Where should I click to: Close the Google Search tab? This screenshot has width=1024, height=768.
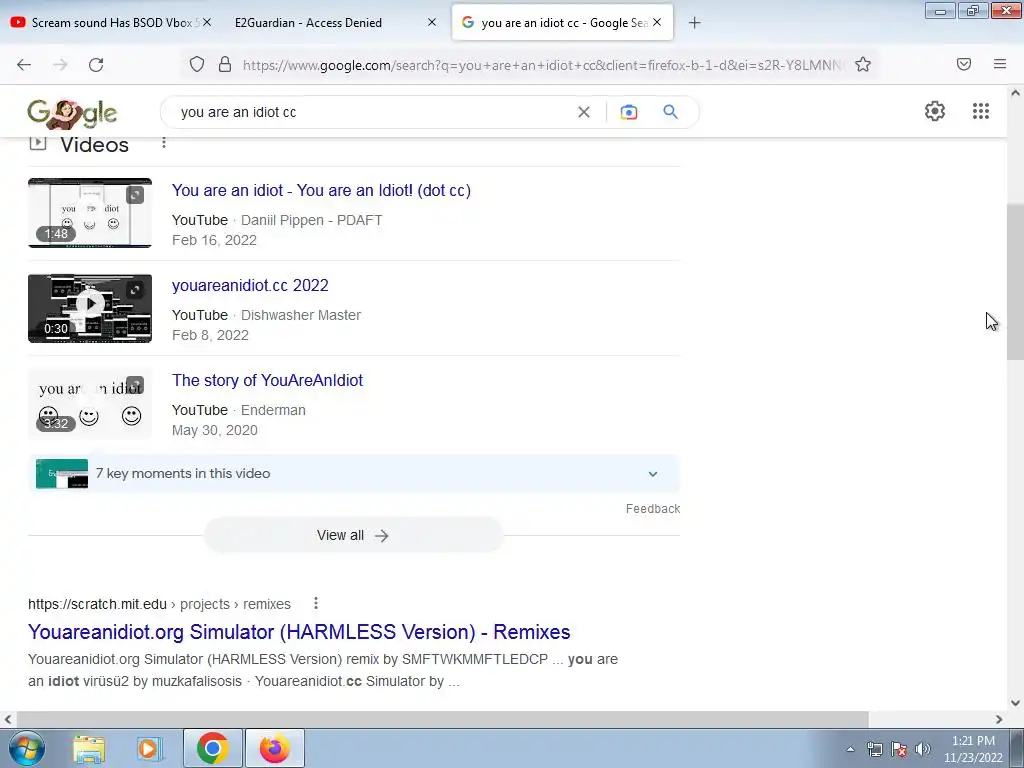[x=657, y=22]
